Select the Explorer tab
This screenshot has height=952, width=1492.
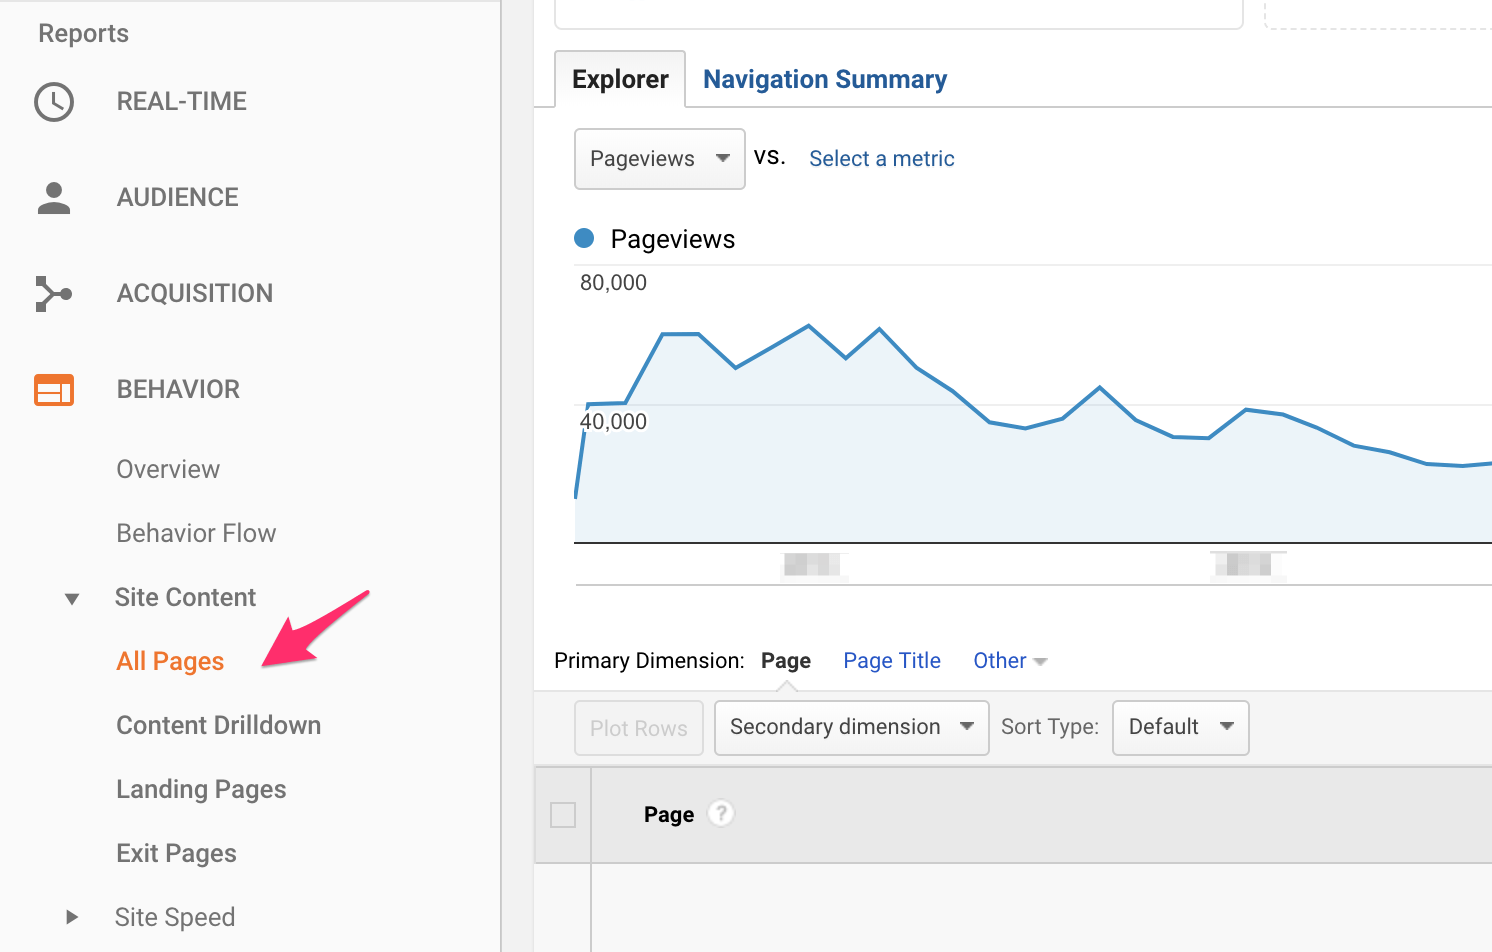tap(620, 80)
